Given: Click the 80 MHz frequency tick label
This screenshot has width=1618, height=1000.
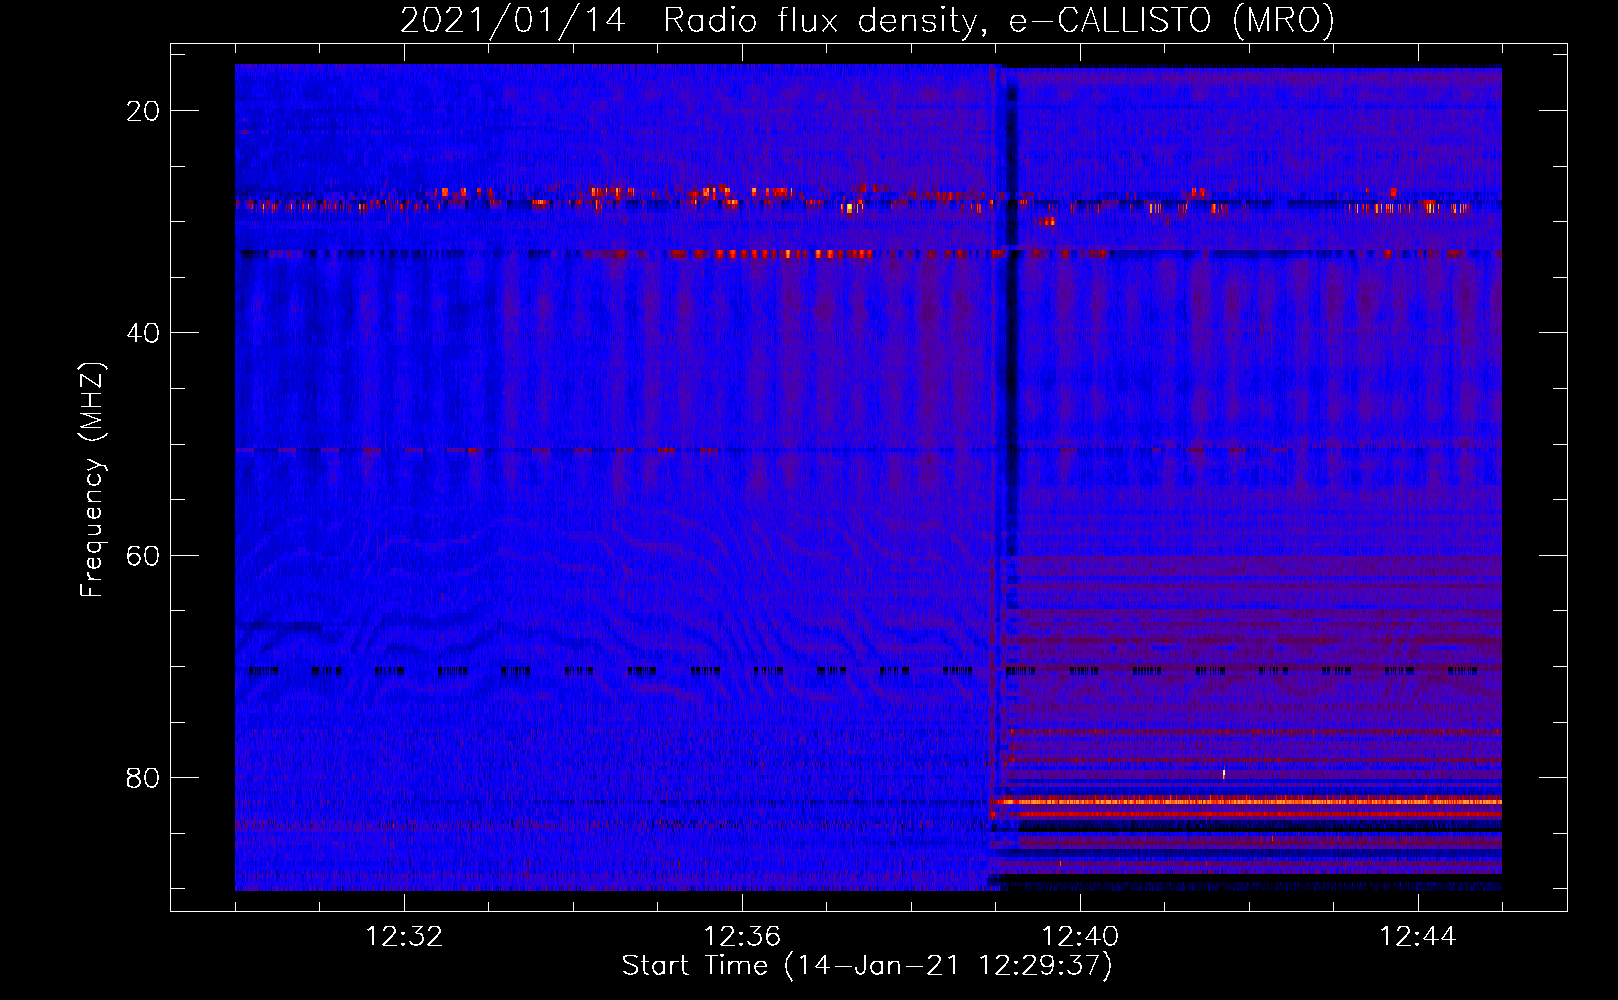Looking at the screenshot, I should [x=144, y=777].
